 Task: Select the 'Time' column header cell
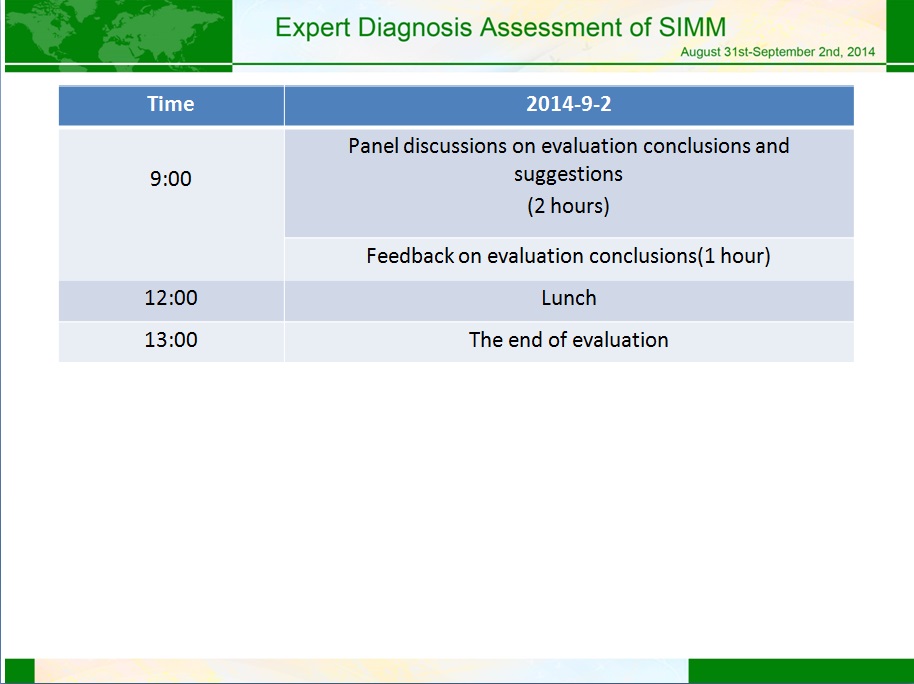(171, 105)
